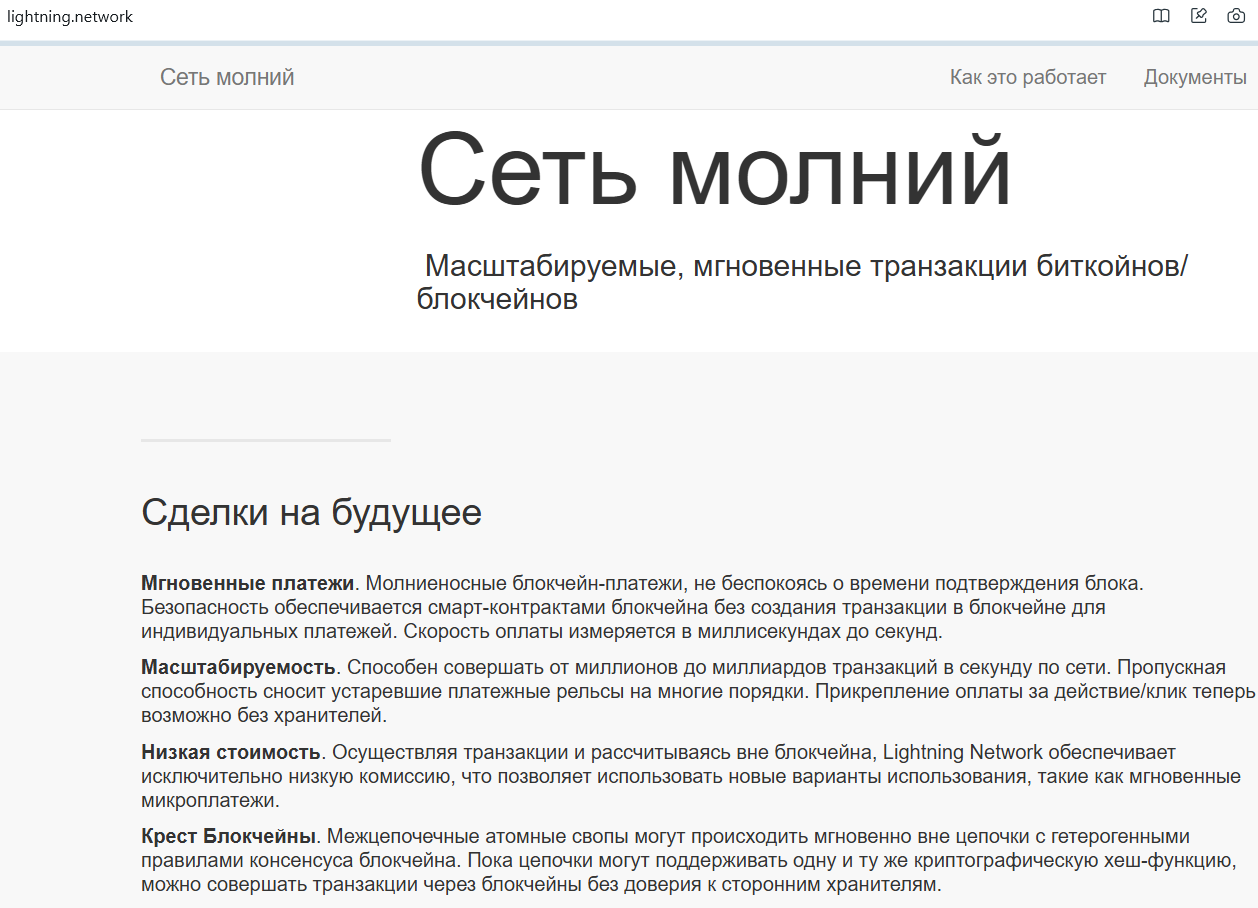Click the subtitle about scalable bitcoin transactions

[x=802, y=282]
